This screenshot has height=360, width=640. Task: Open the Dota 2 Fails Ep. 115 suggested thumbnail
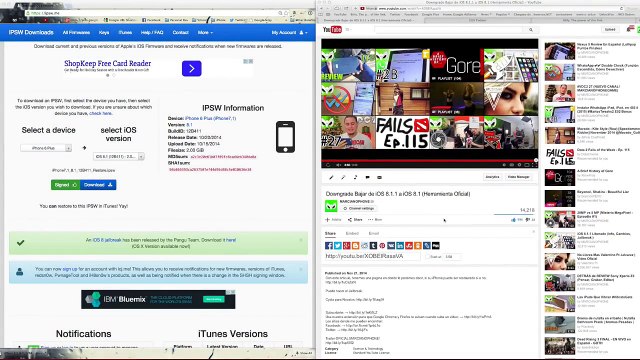click(560, 157)
